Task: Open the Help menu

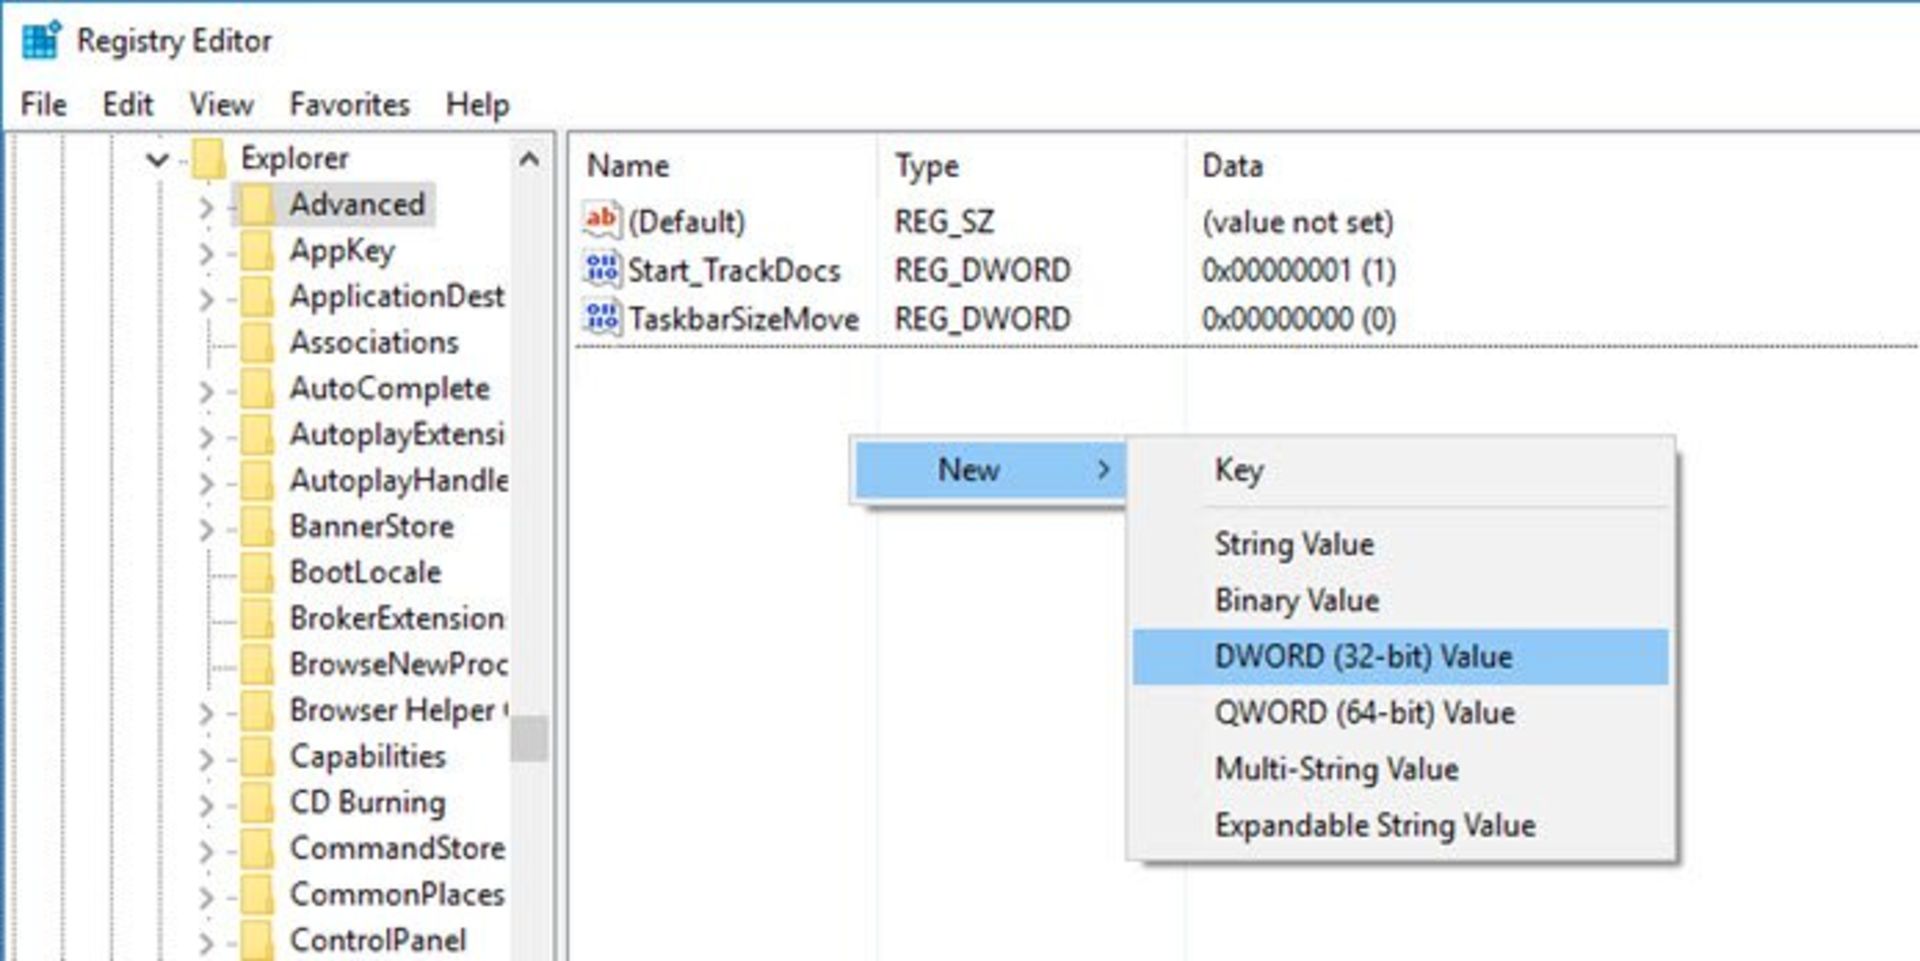Action: point(477,104)
